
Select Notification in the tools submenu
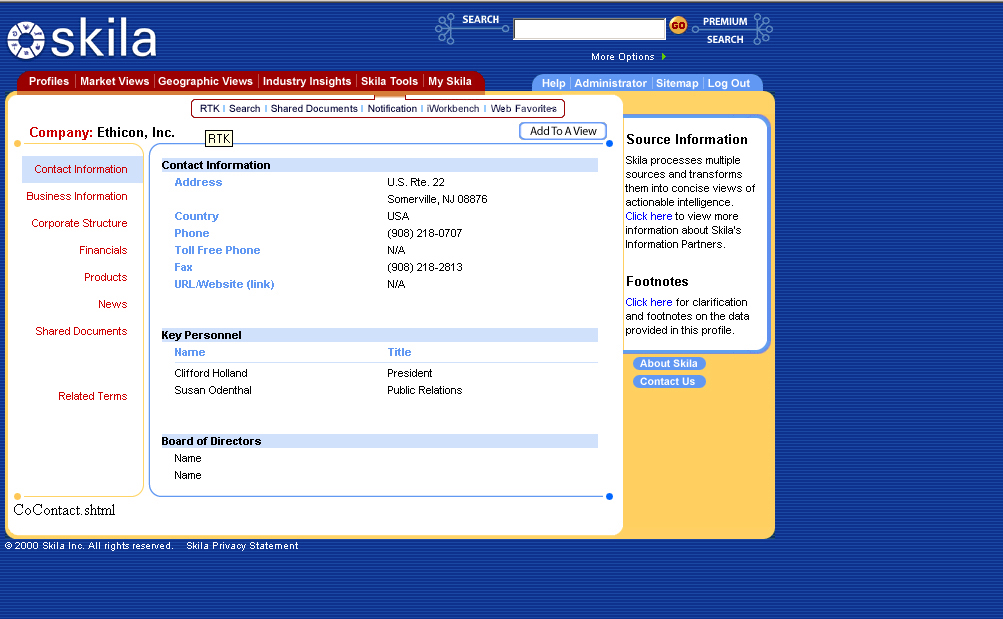tap(392, 109)
